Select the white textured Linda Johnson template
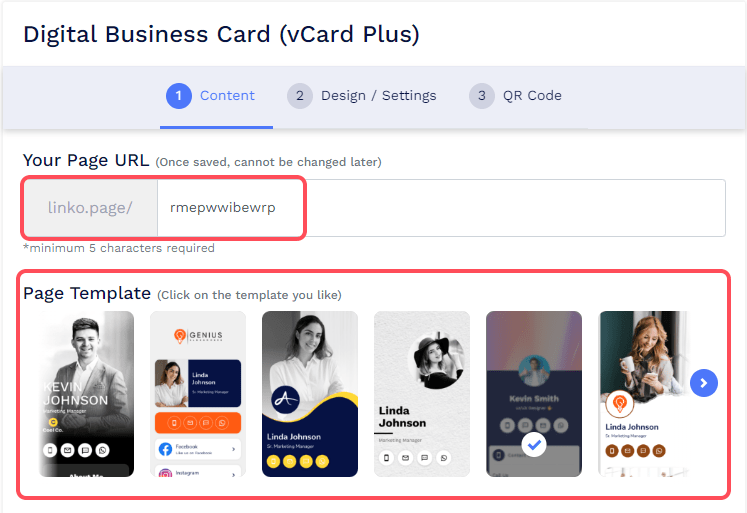The height and width of the screenshot is (513, 747). click(x=422, y=394)
